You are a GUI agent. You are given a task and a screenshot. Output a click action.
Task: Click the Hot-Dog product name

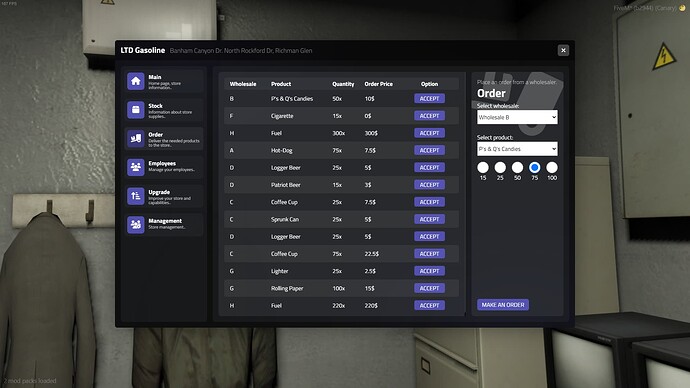(281, 150)
